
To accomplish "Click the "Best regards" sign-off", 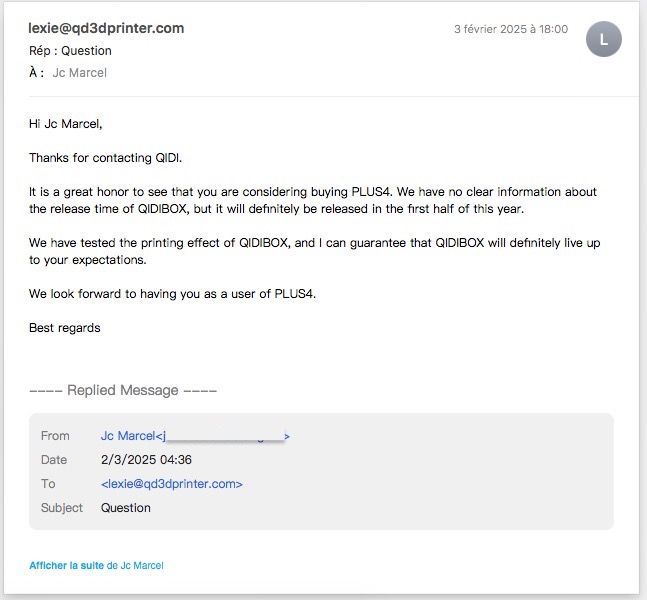I will tap(65, 328).
